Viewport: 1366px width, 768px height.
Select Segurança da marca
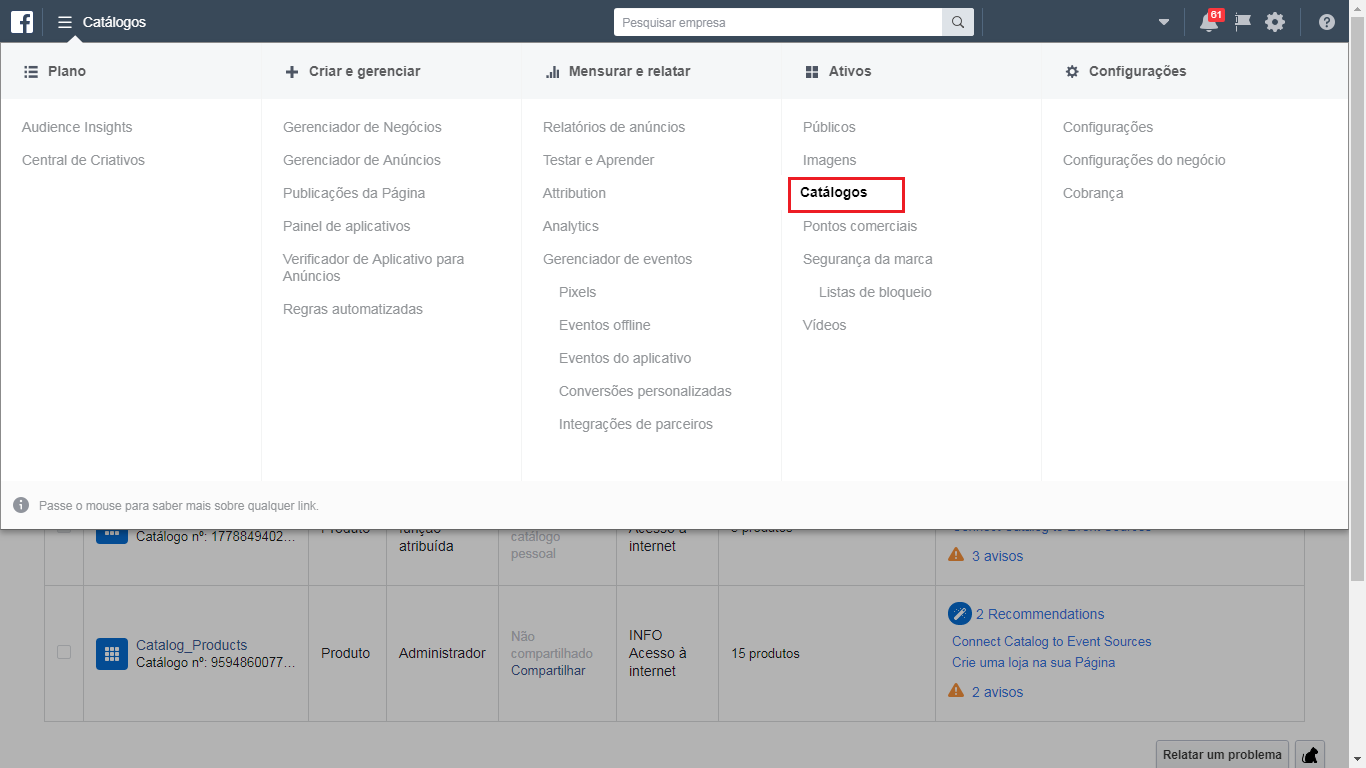(868, 259)
